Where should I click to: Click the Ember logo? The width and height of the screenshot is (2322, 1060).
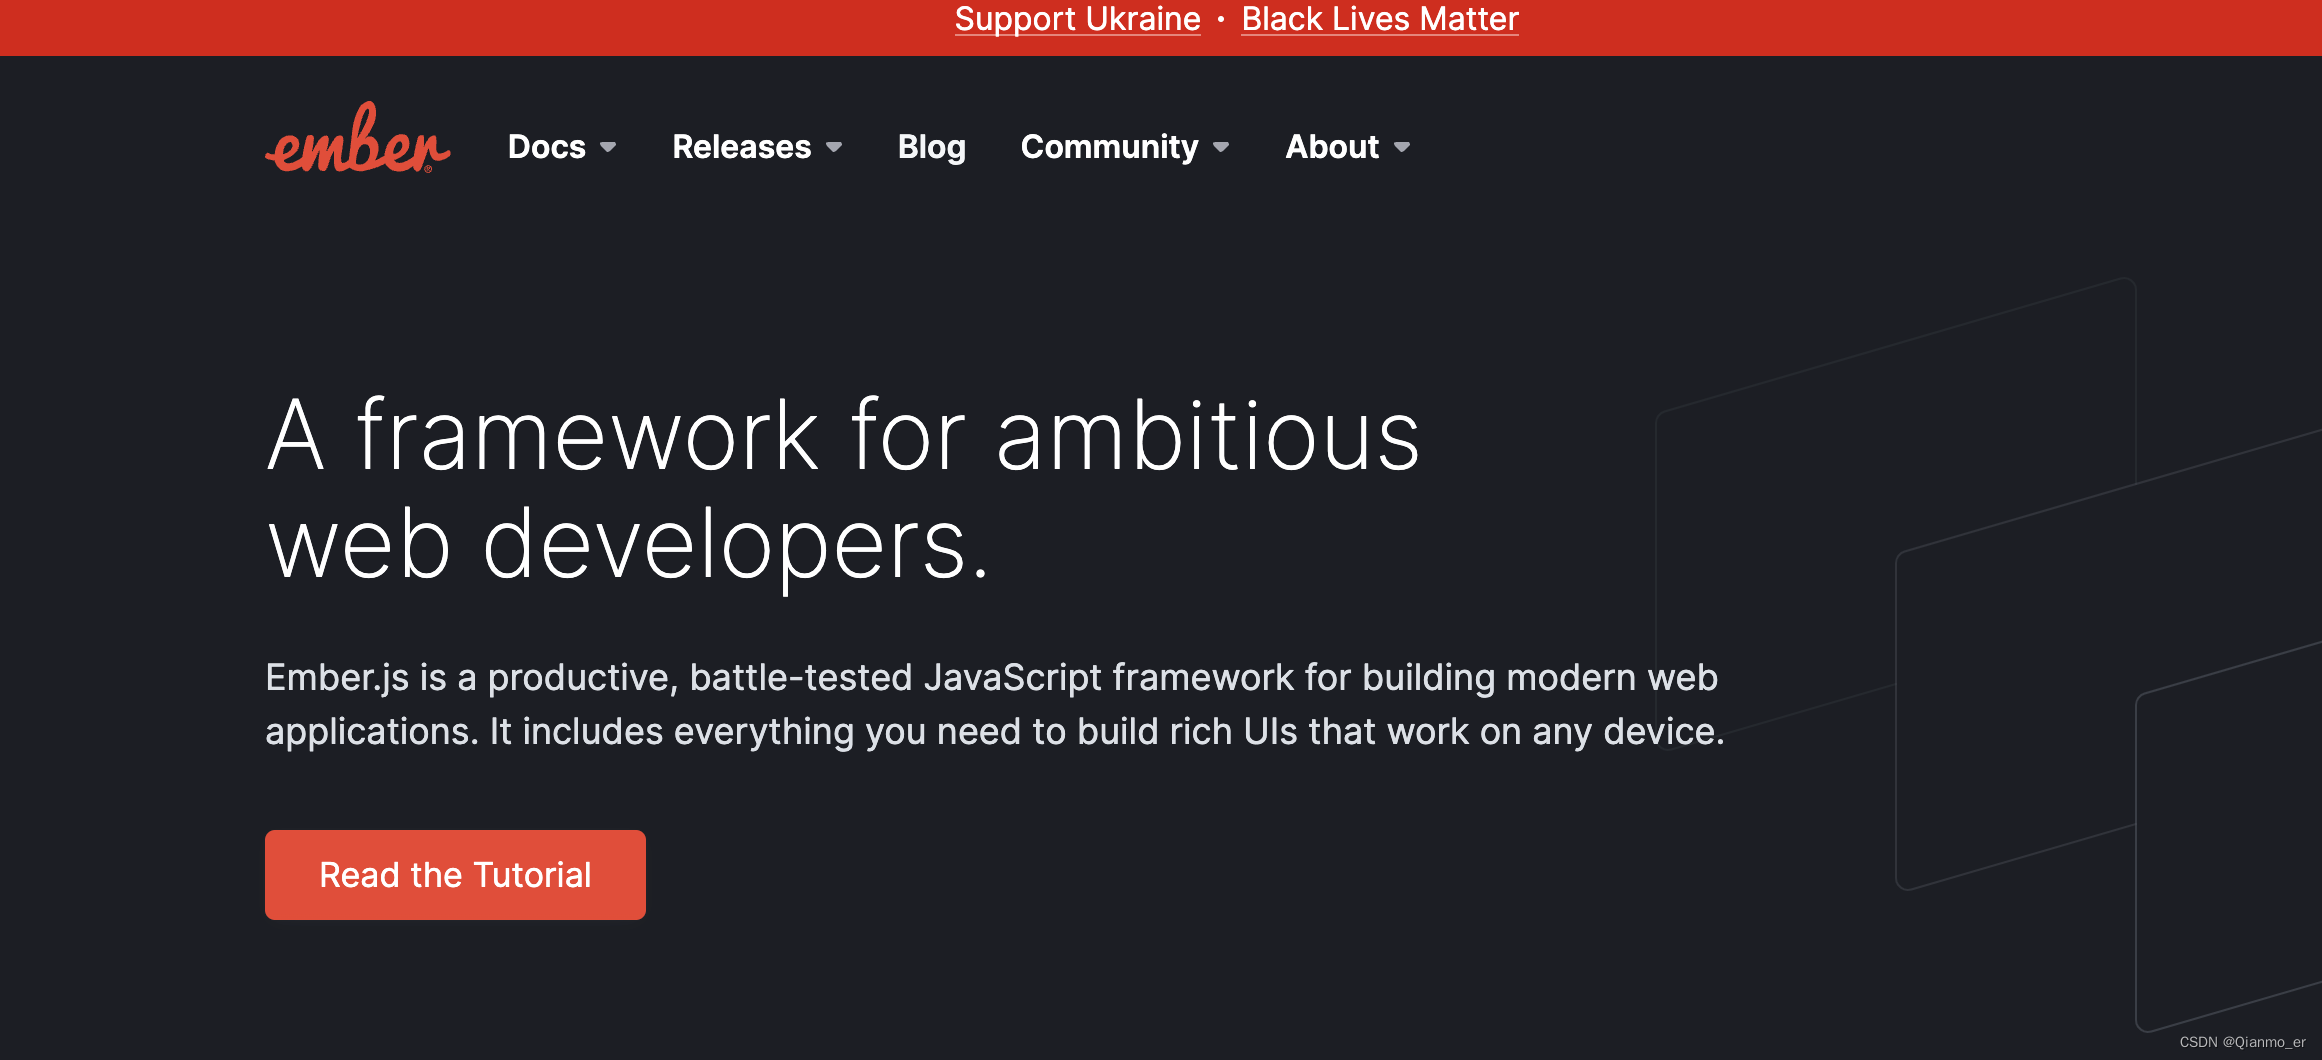[358, 139]
